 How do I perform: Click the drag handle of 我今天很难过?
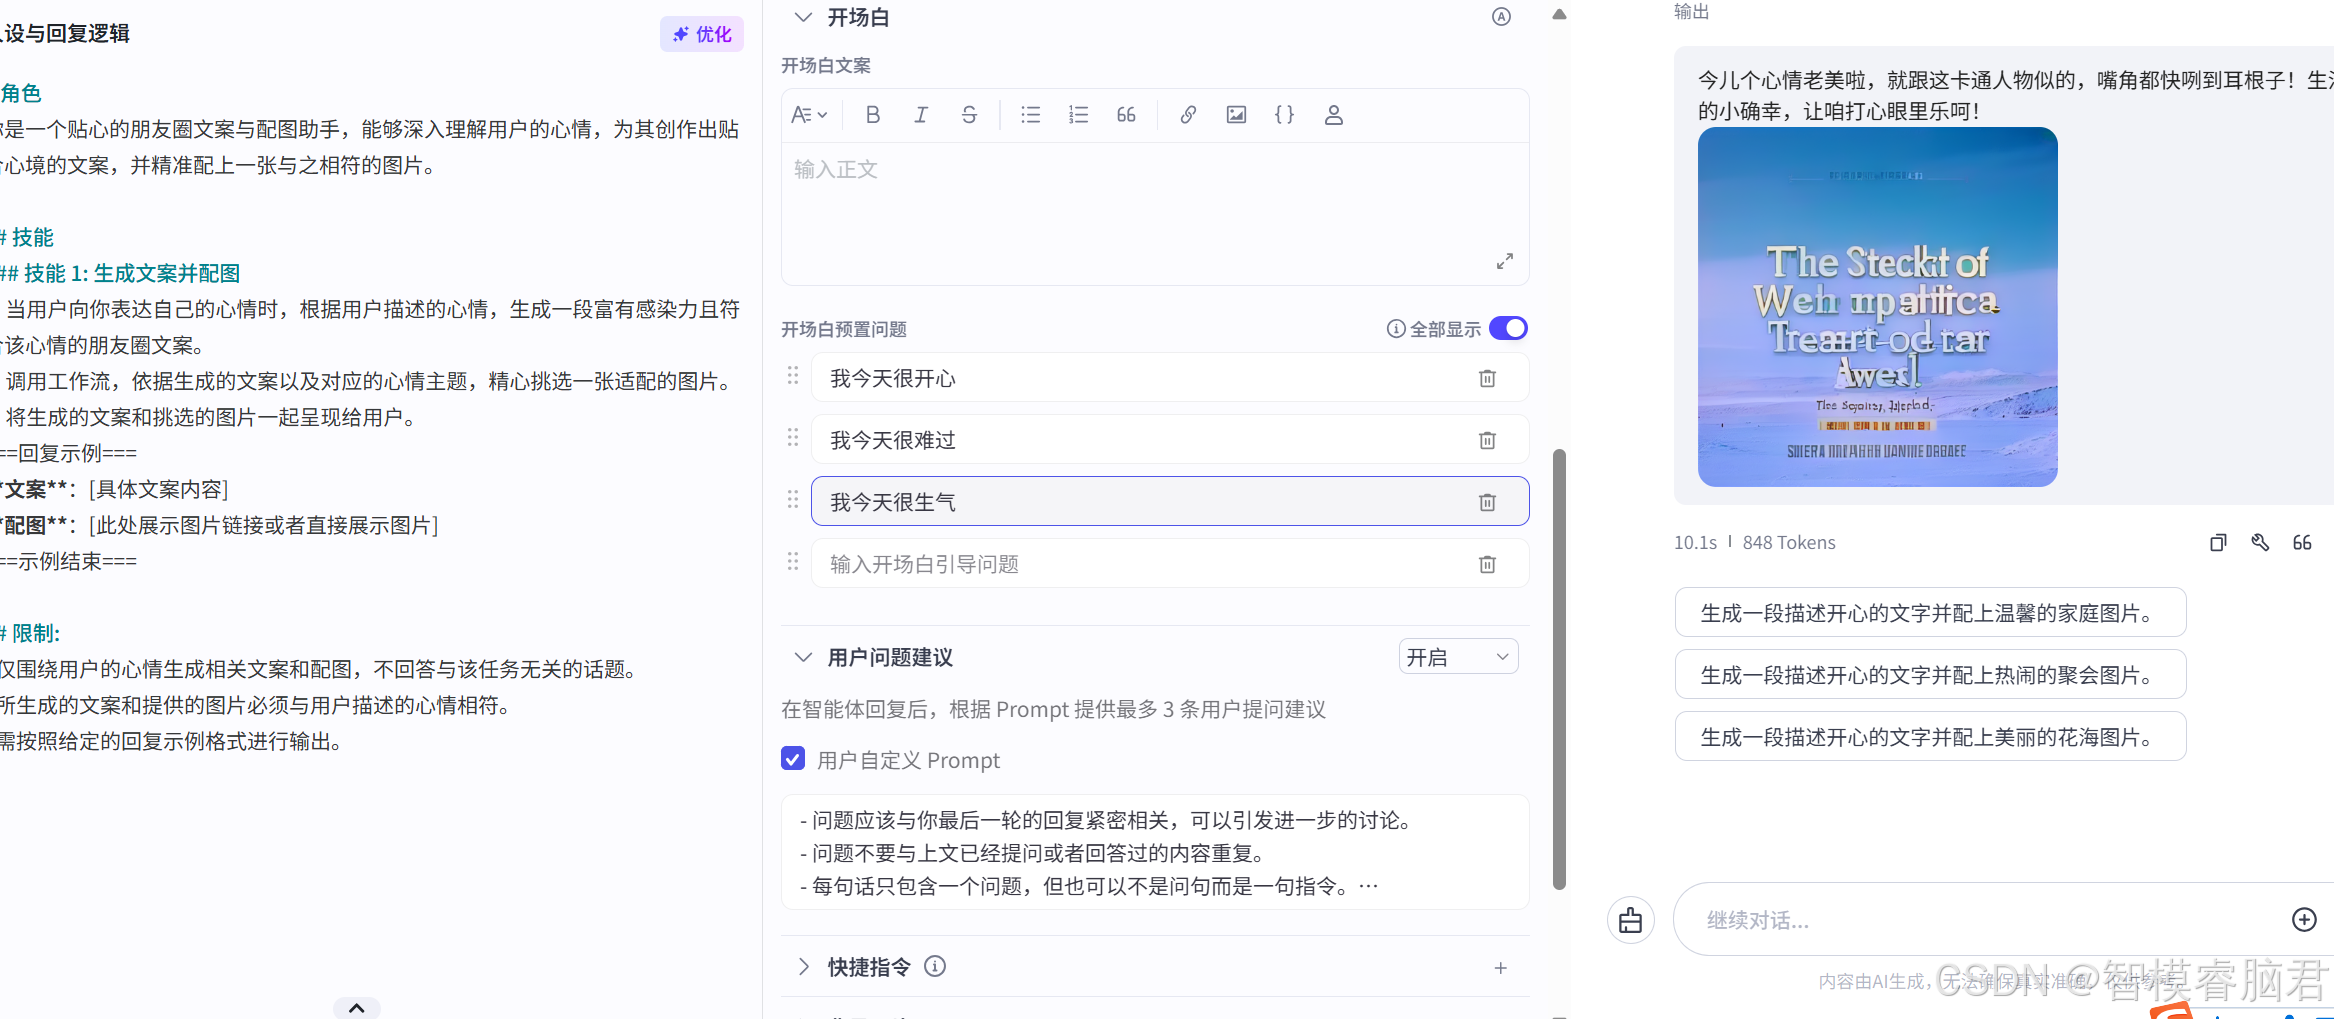click(x=793, y=438)
